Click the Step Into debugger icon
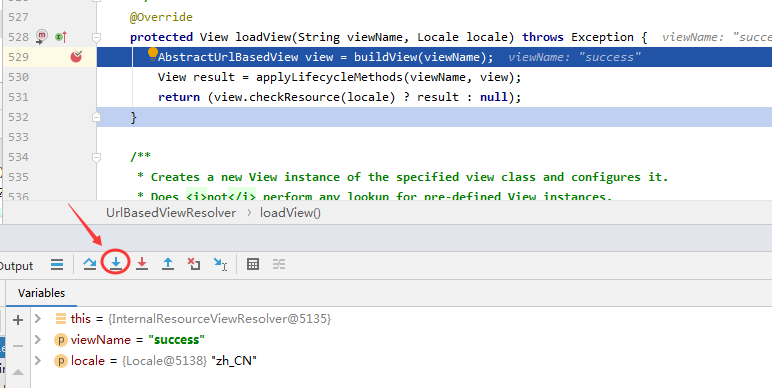The width and height of the screenshot is (772, 388). point(116,264)
